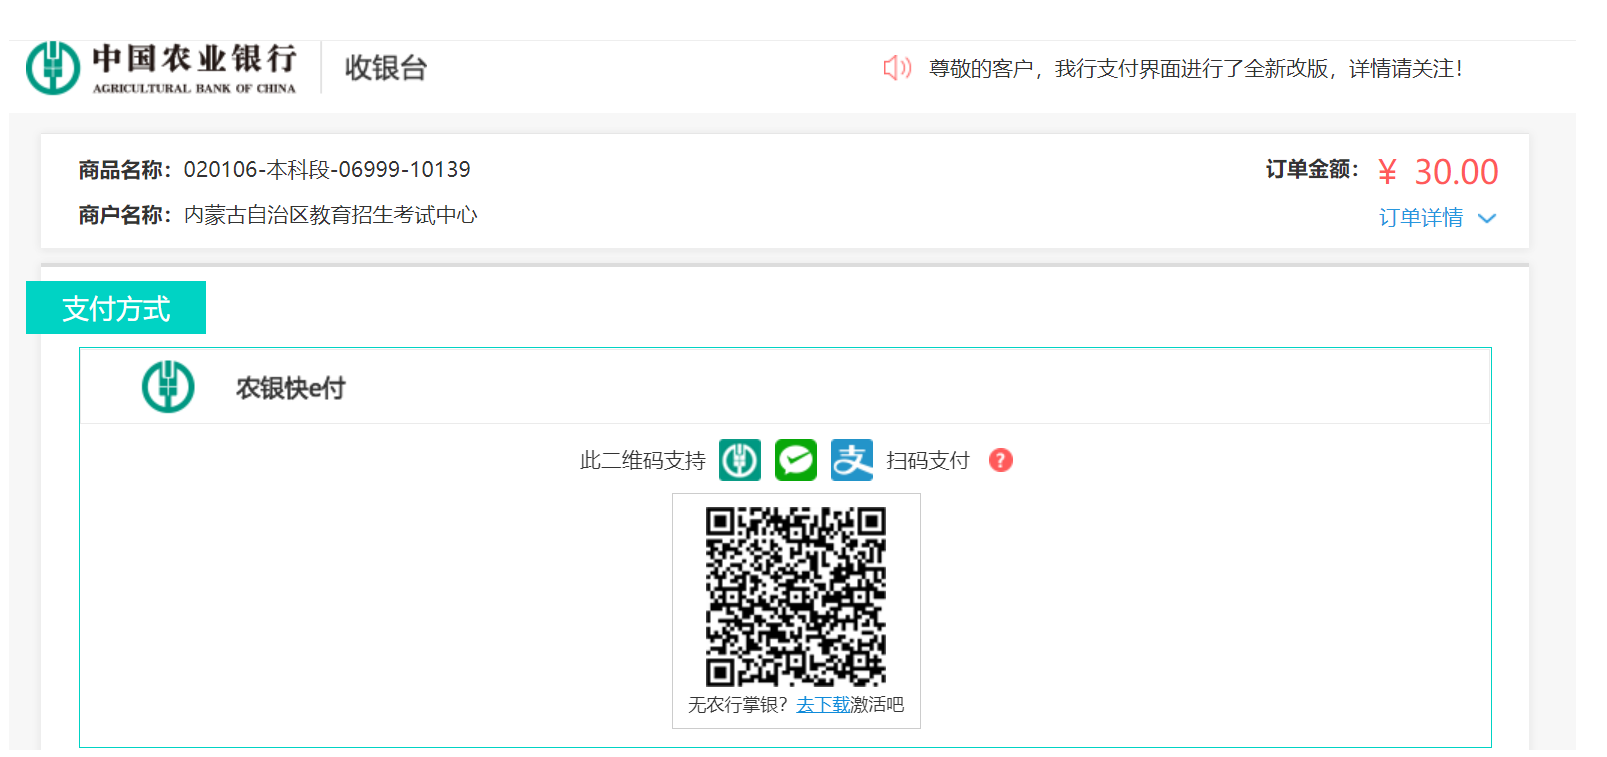
Task: Click the 收银台 cashier title
Action: 386,68
